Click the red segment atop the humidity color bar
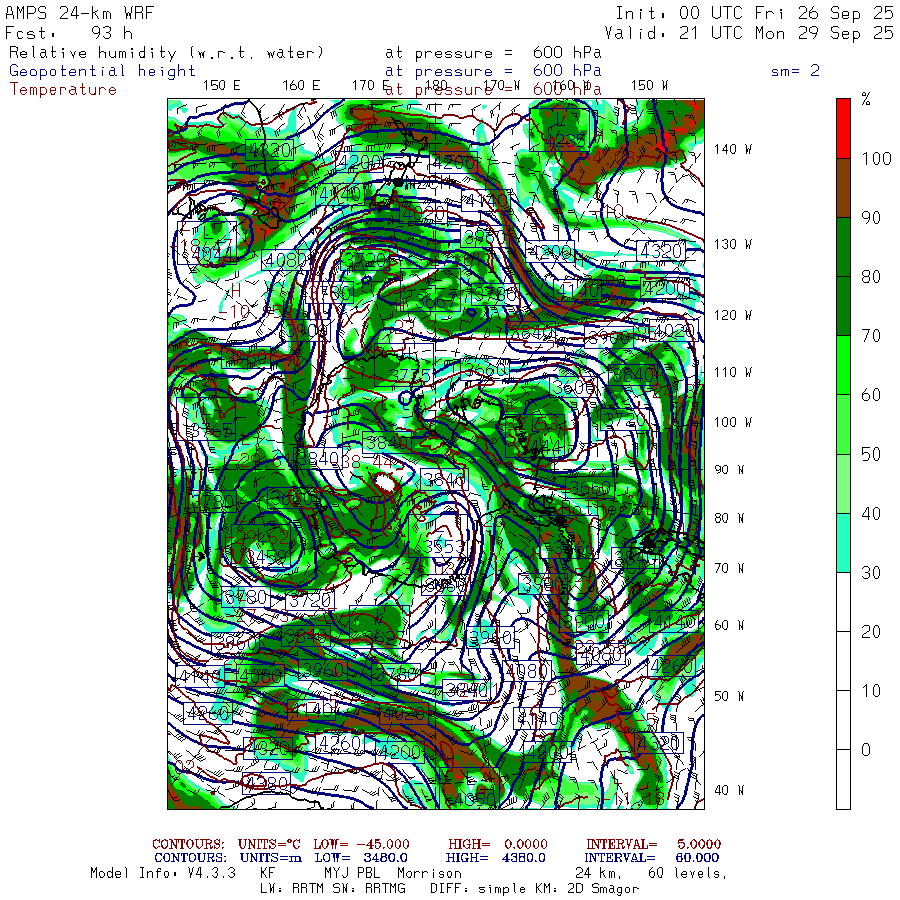This screenshot has width=900, height=900. [843, 129]
